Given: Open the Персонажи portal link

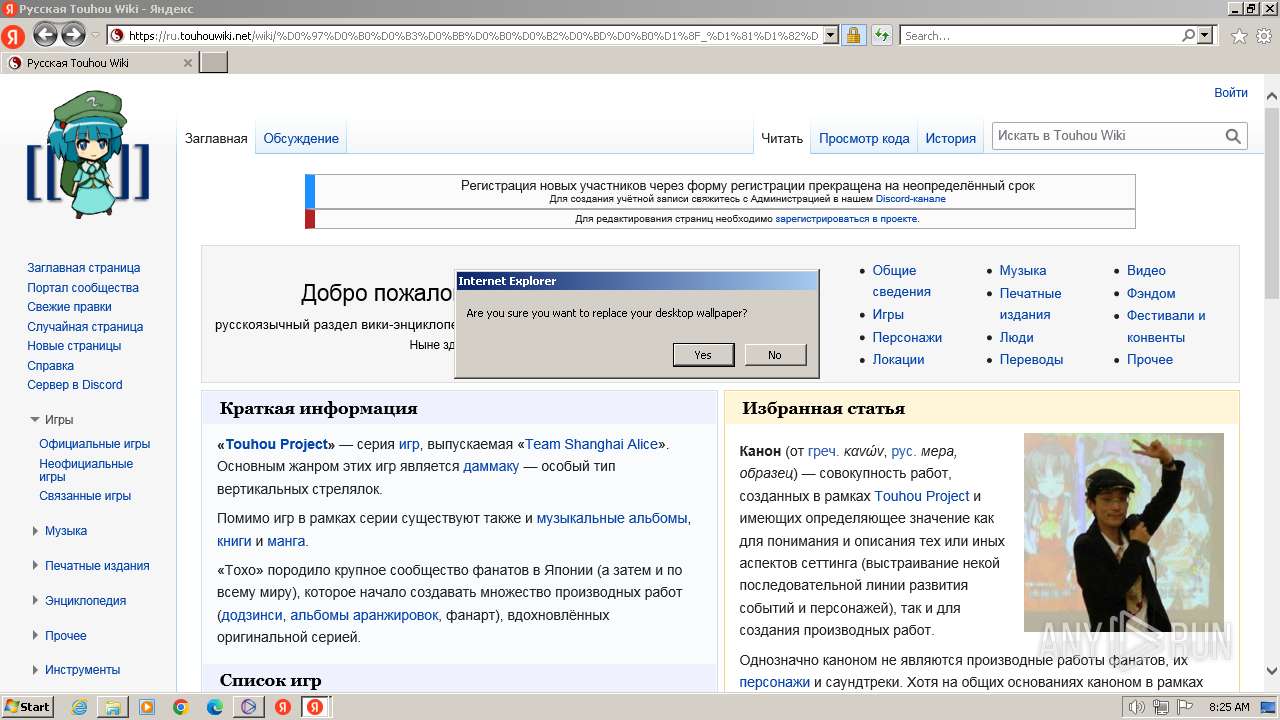Looking at the screenshot, I should (x=907, y=338).
